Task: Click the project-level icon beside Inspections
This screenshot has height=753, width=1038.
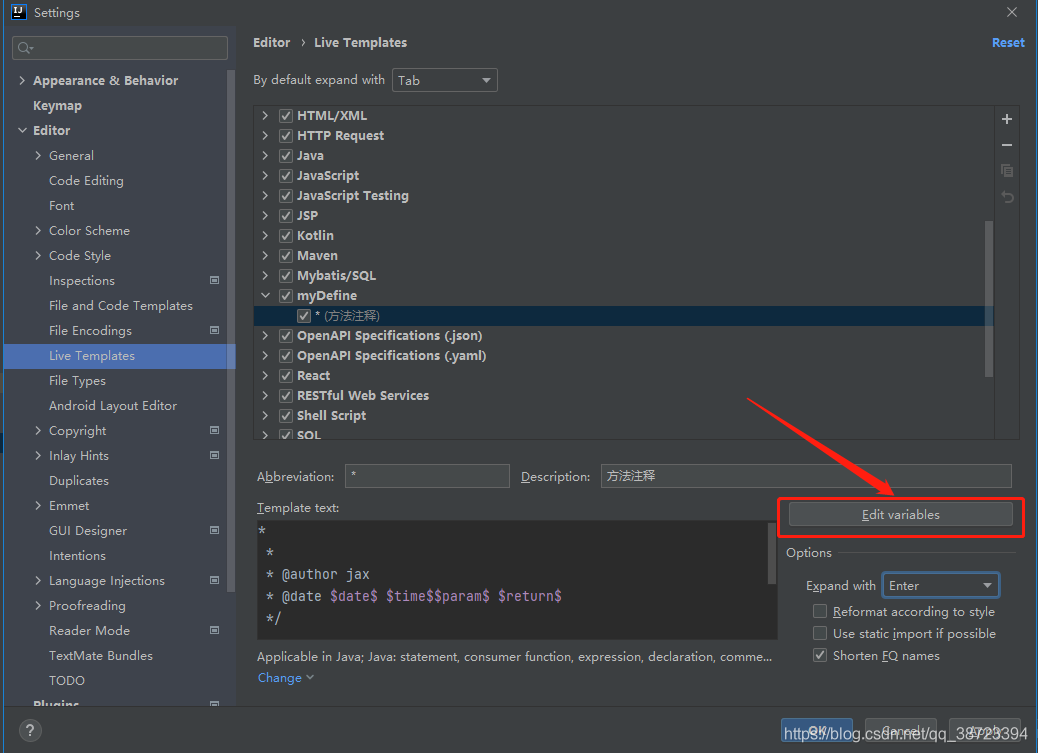Action: click(214, 280)
